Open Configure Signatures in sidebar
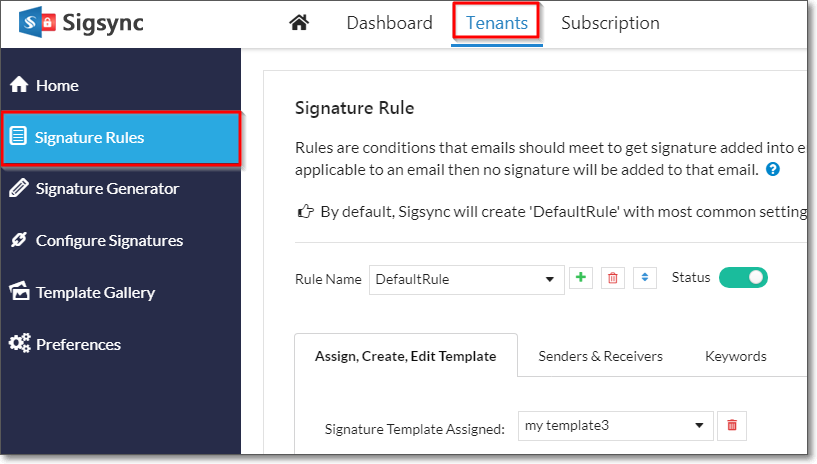The width and height of the screenshot is (817, 464). (96, 240)
